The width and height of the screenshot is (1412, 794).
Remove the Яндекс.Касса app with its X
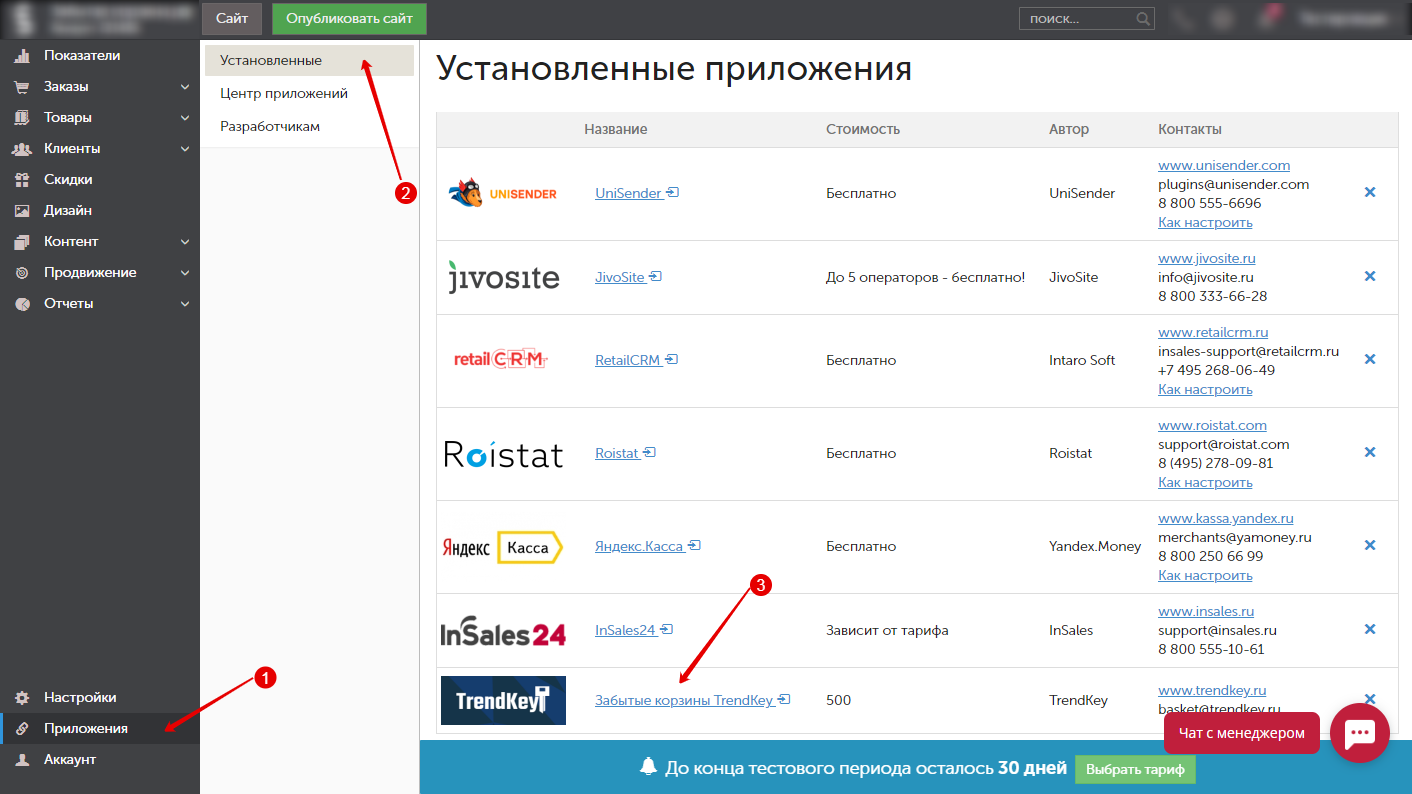[1370, 545]
